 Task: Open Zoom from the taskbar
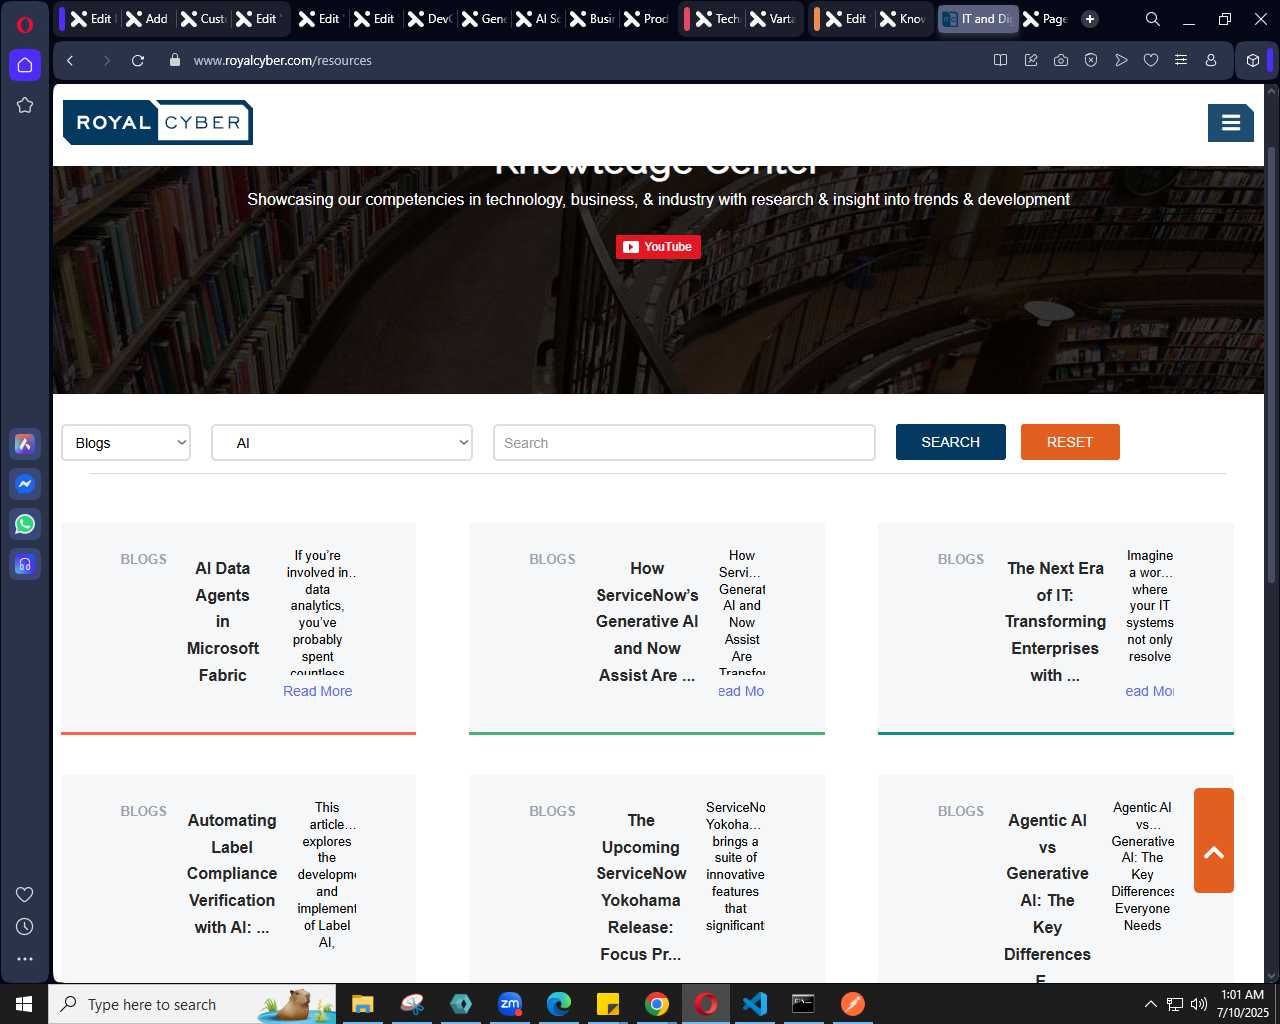click(x=510, y=1004)
